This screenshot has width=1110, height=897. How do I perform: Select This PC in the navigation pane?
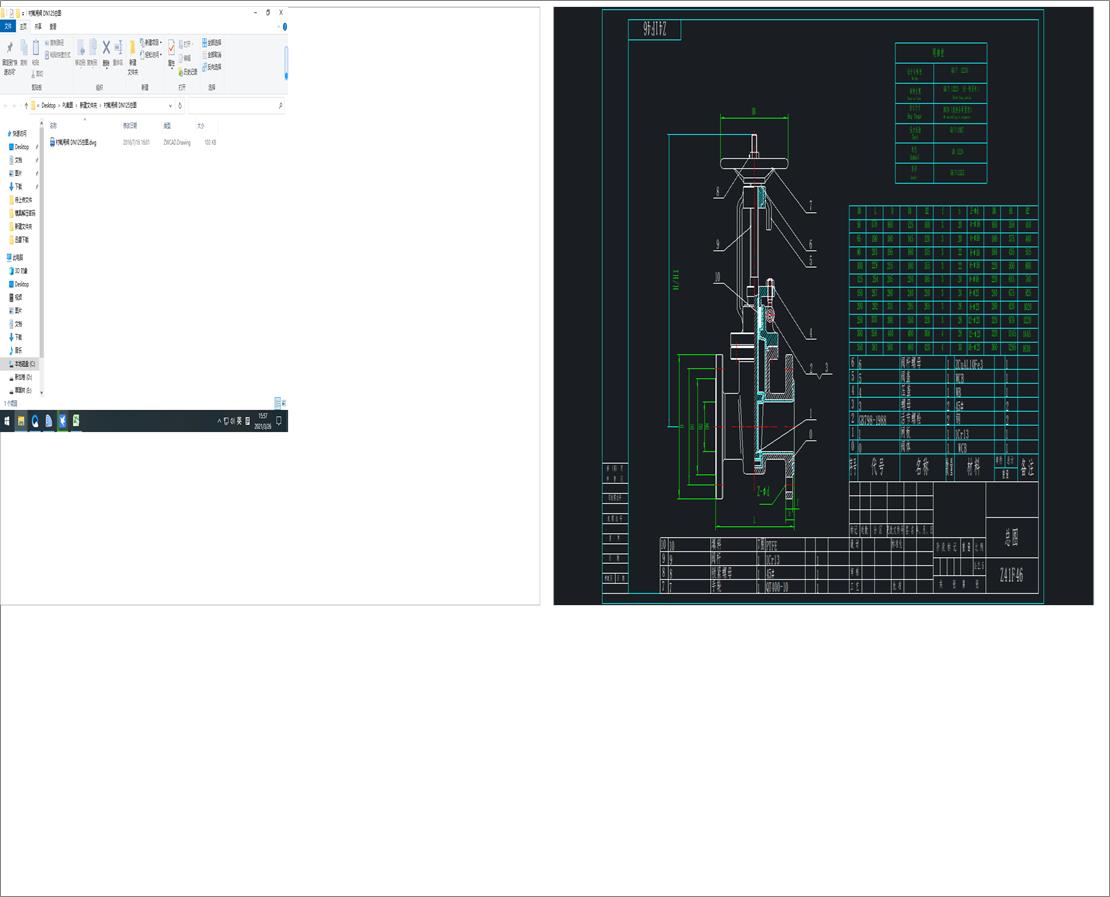point(16,258)
